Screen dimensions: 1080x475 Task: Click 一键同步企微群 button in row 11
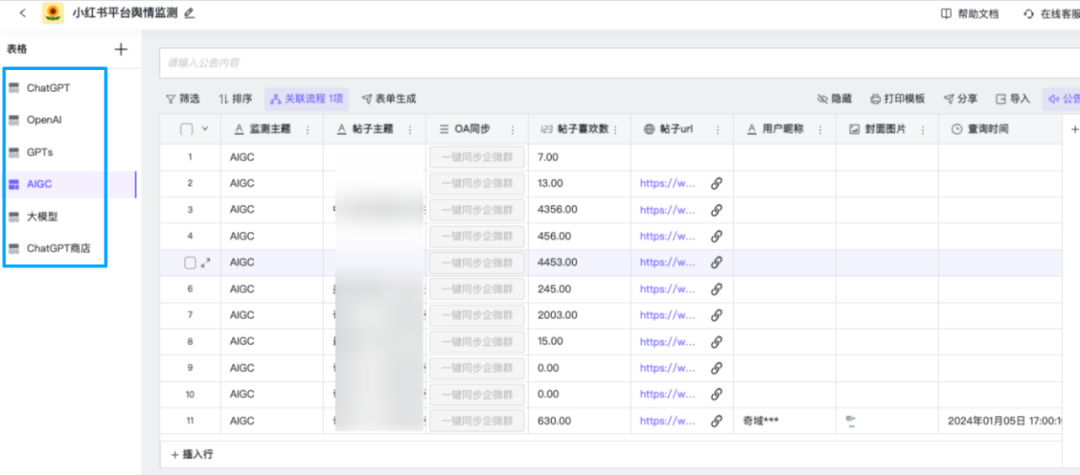tap(477, 421)
